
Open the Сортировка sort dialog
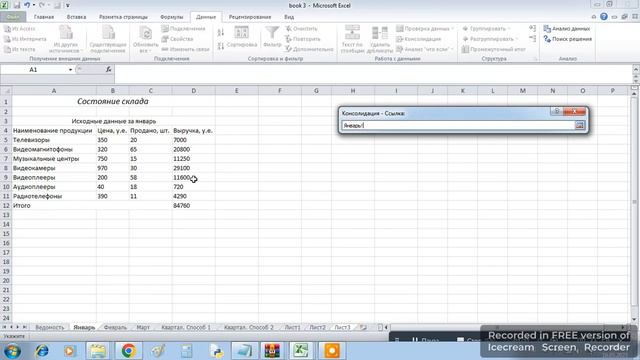tap(242, 37)
